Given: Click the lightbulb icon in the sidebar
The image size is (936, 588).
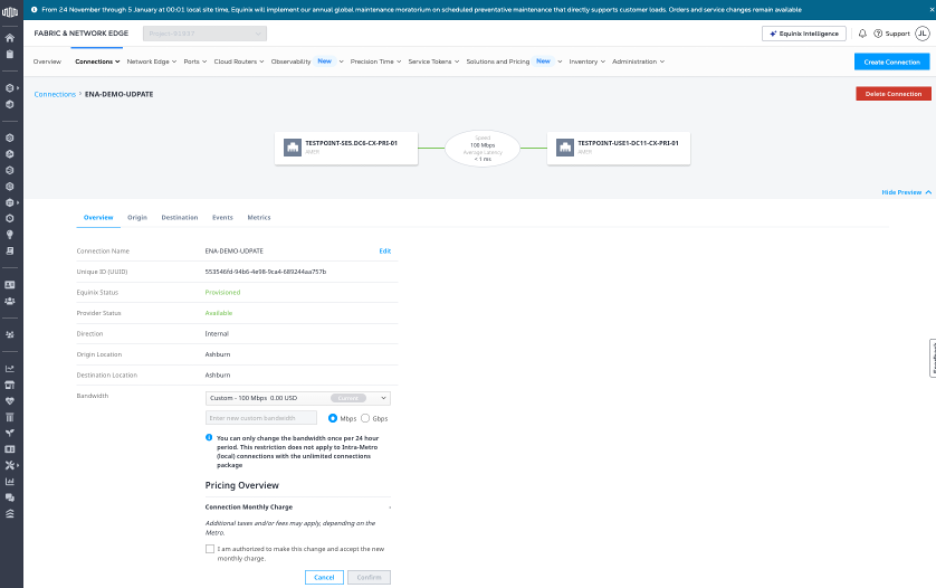Looking at the screenshot, I should pos(10,234).
